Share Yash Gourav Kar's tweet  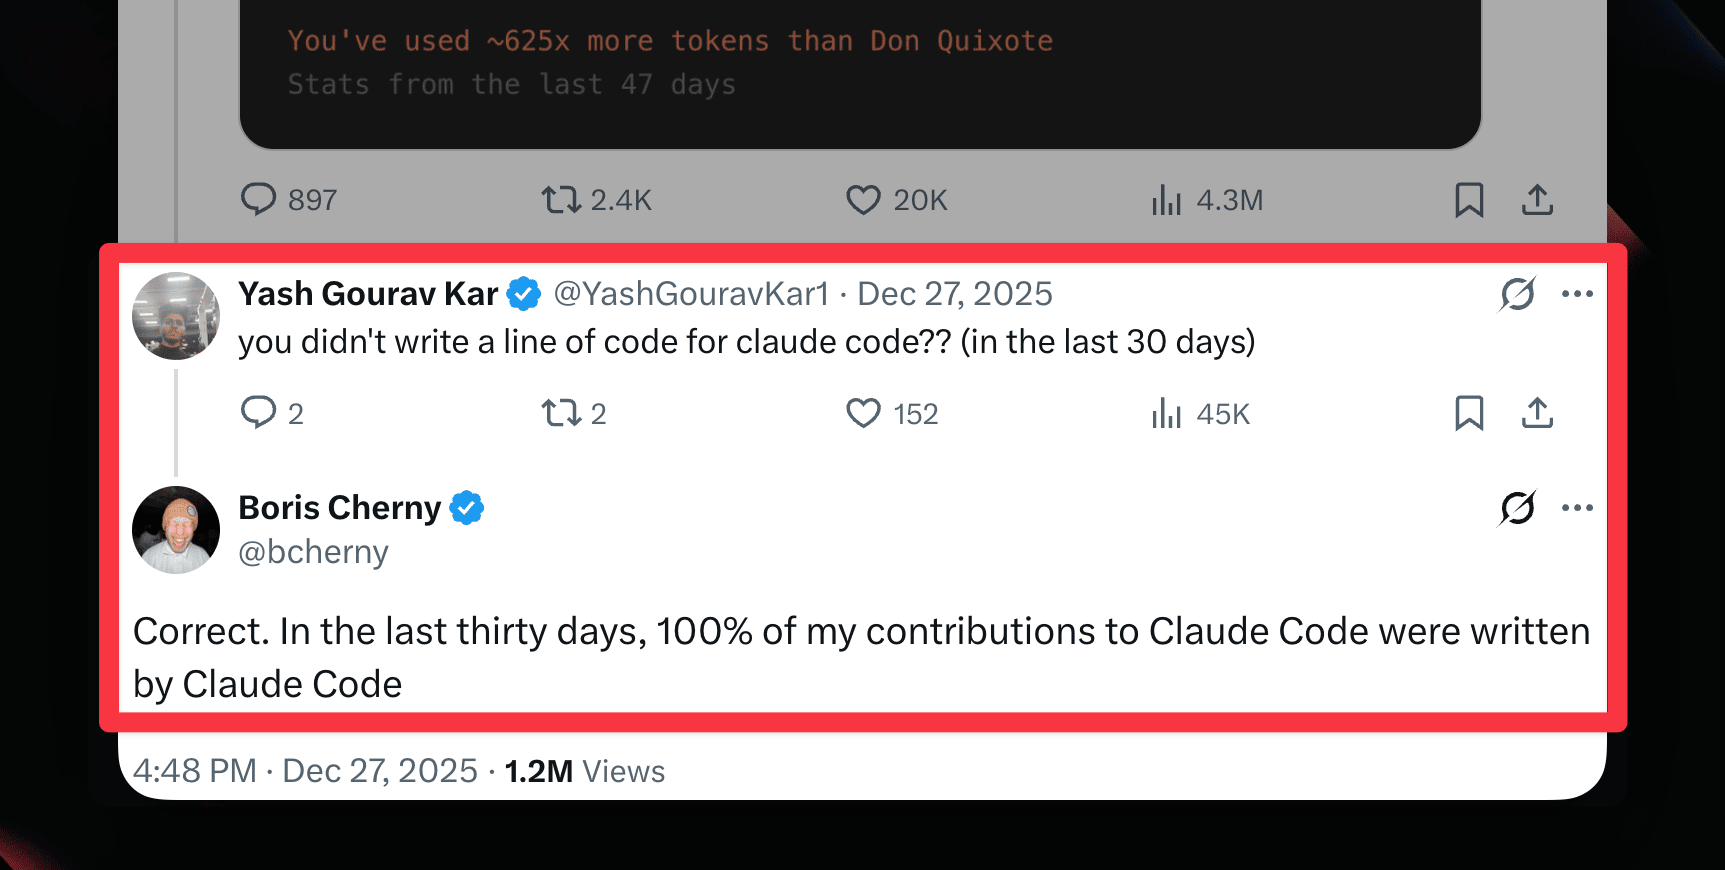click(x=1537, y=413)
